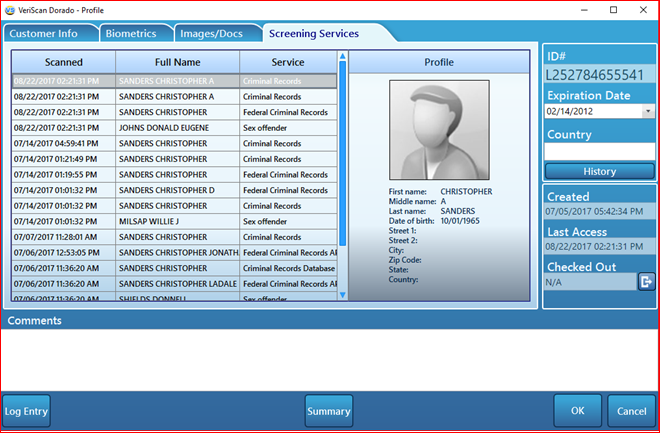Click the first name value CHRISTOPHER in profile
660x433 pixels.
click(x=466, y=191)
